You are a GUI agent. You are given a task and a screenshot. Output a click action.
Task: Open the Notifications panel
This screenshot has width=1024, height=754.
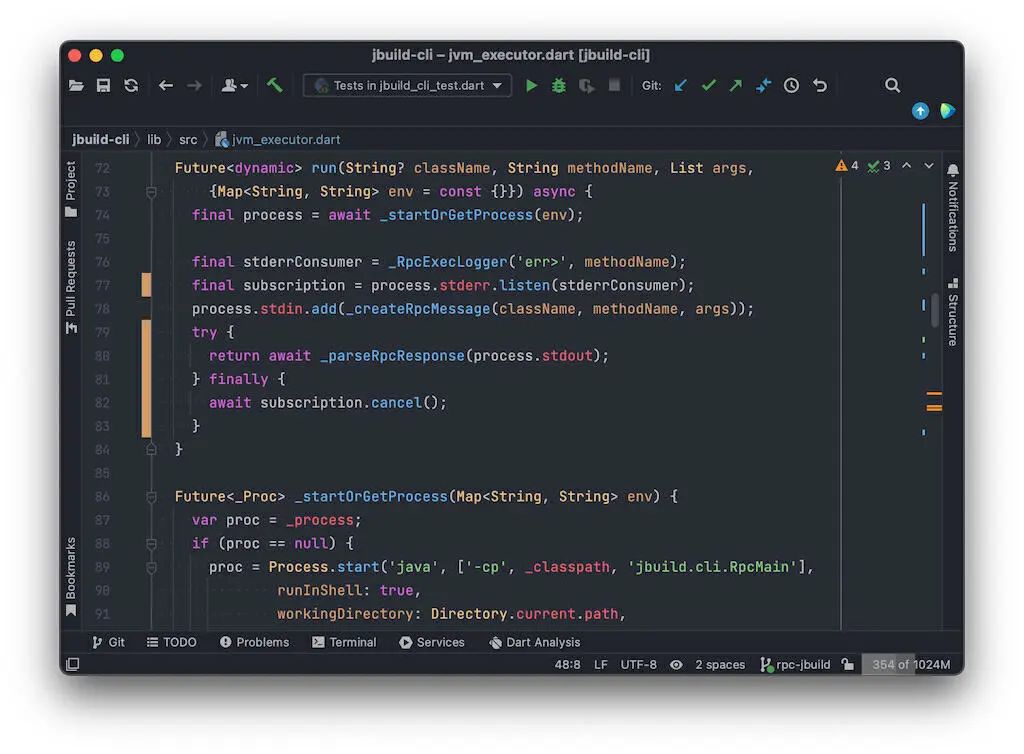pos(953,208)
